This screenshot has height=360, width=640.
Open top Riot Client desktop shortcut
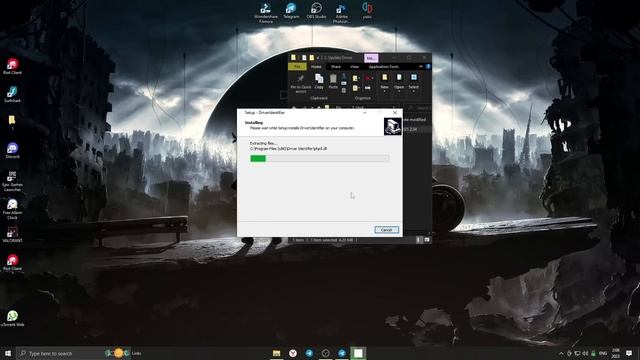coord(12,67)
